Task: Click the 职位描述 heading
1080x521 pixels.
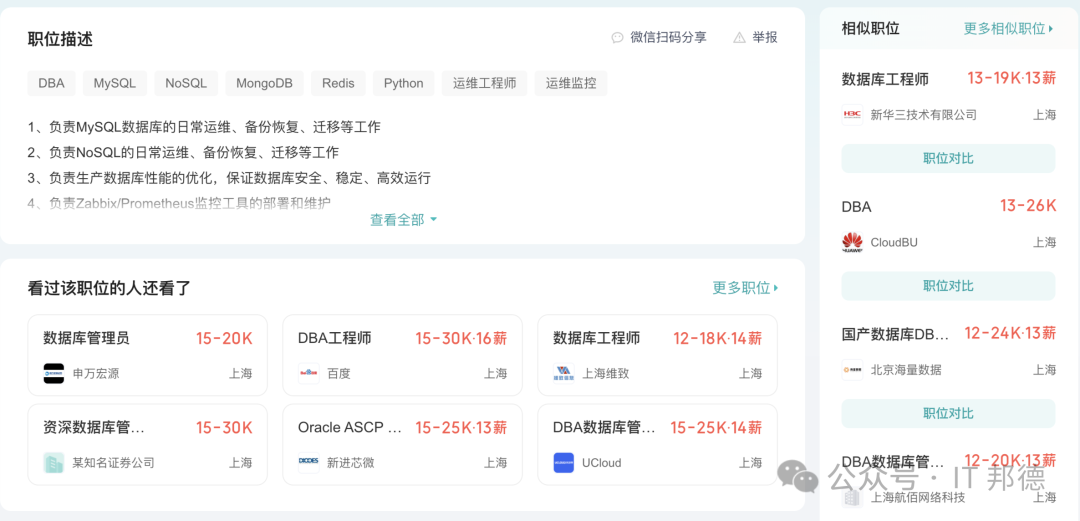Action: [x=60, y=39]
